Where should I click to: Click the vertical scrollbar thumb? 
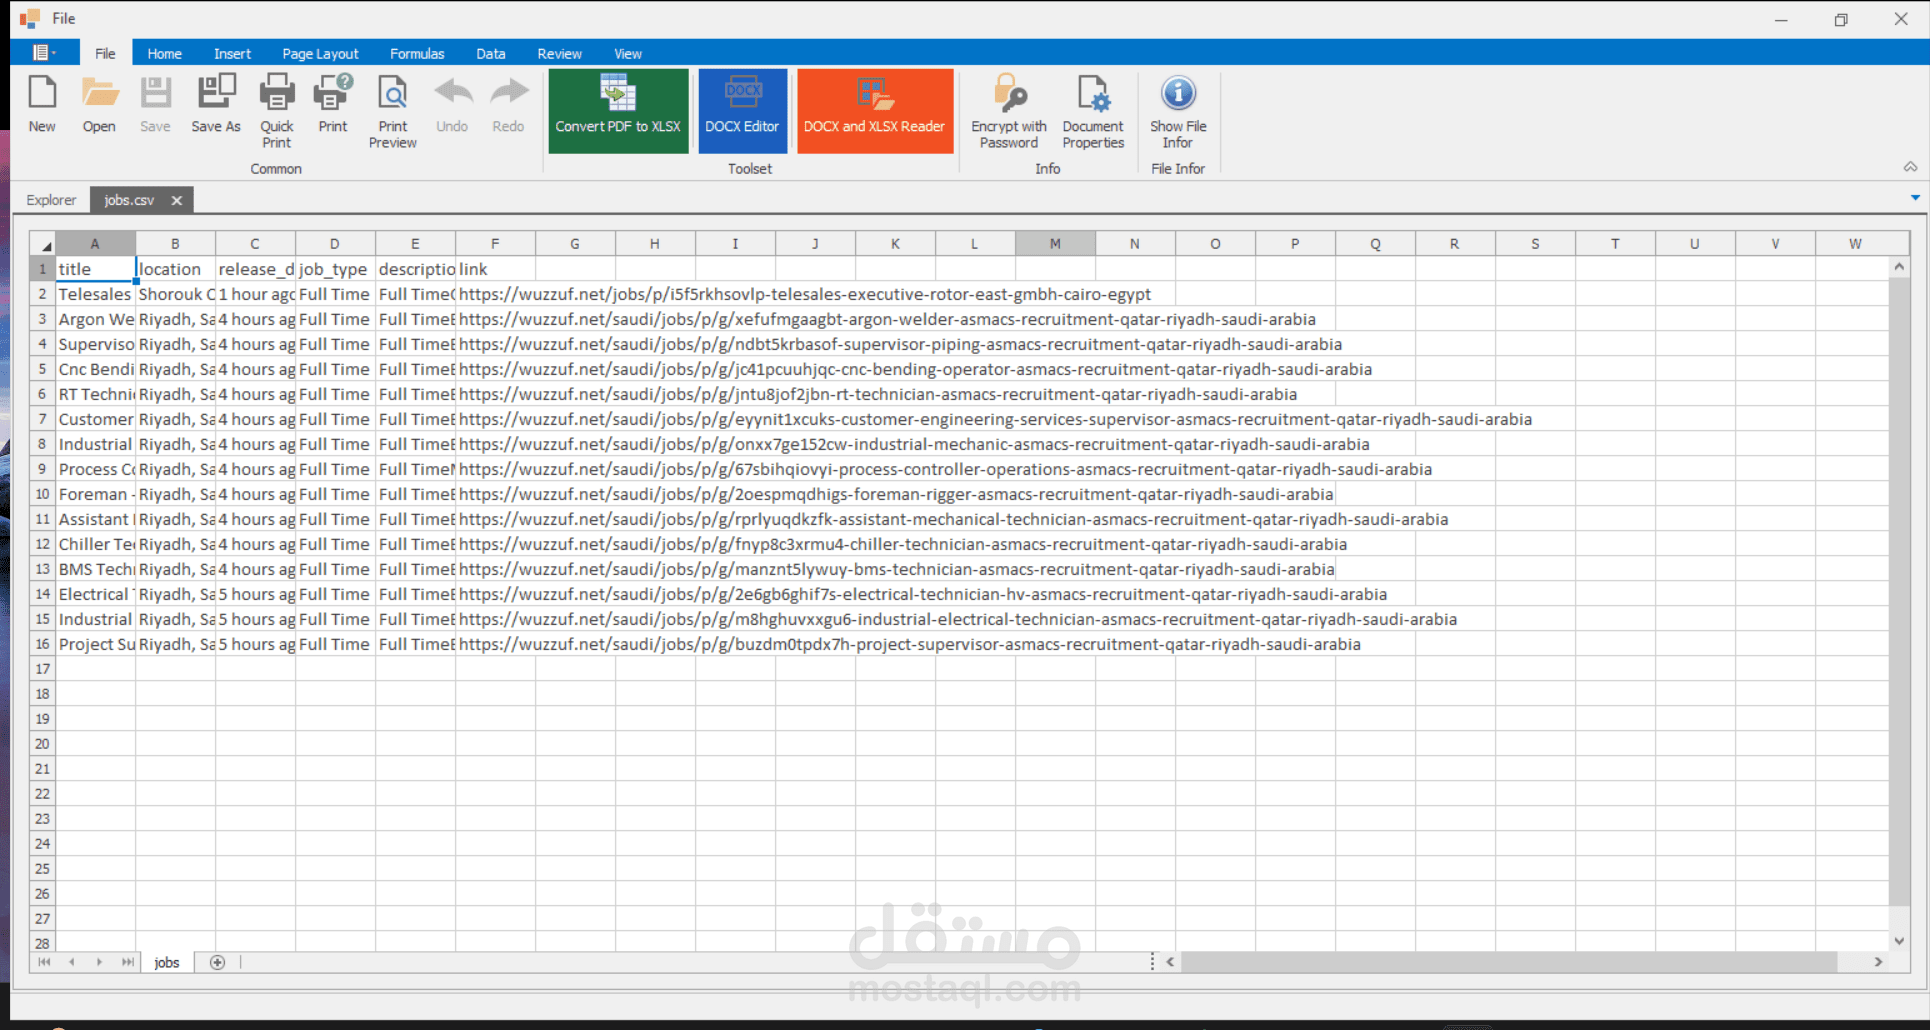point(1899,592)
